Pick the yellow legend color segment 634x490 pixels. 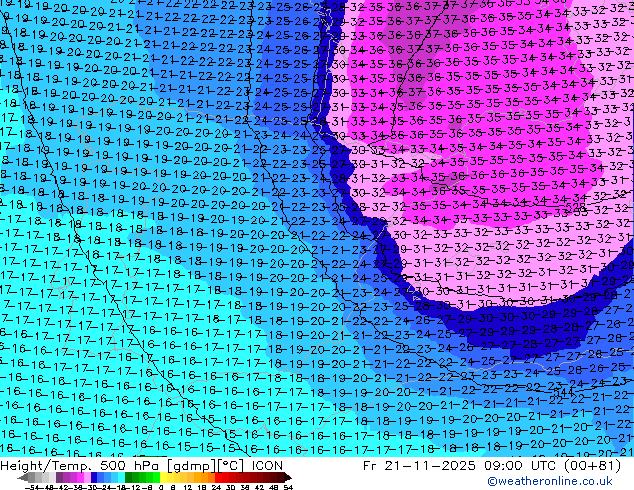[x=163, y=477]
